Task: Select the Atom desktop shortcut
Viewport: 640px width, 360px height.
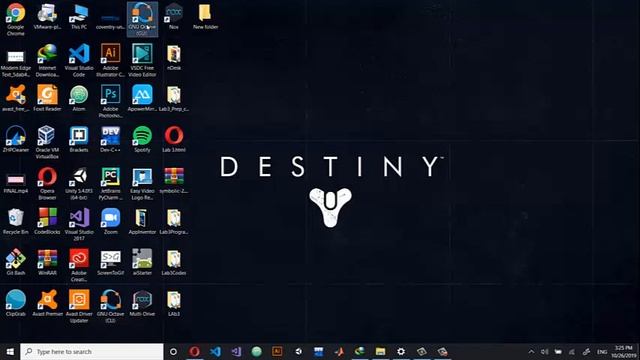Action: point(79,98)
